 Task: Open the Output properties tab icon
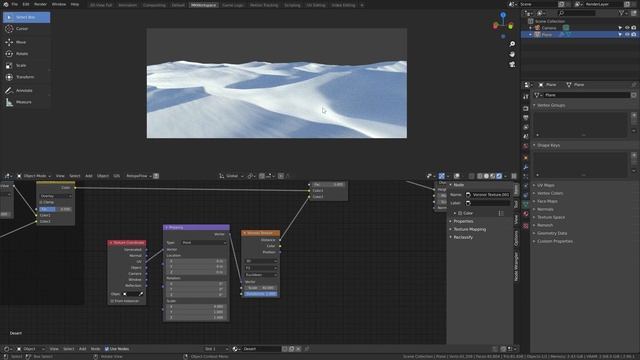(x=526, y=118)
